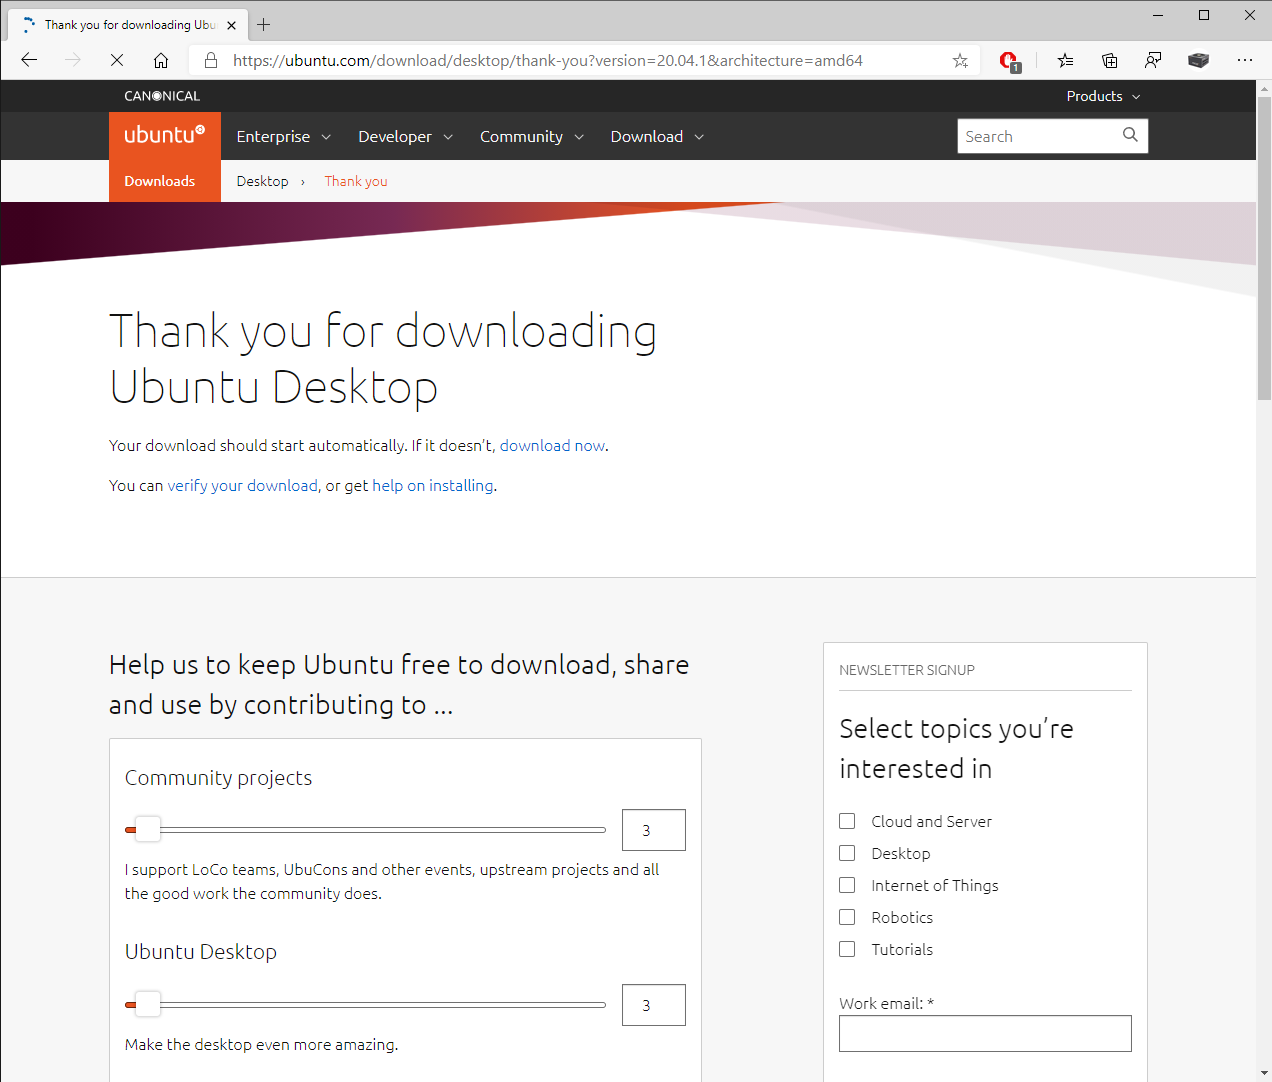Expand the Enterprise menu
The image size is (1272, 1082).
coord(283,136)
